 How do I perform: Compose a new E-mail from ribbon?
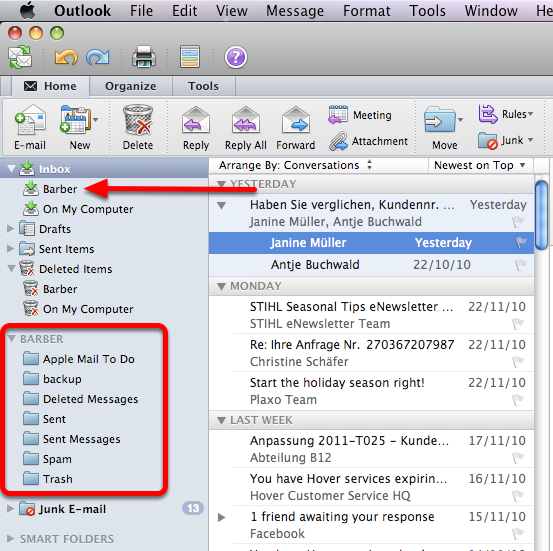(x=30, y=128)
